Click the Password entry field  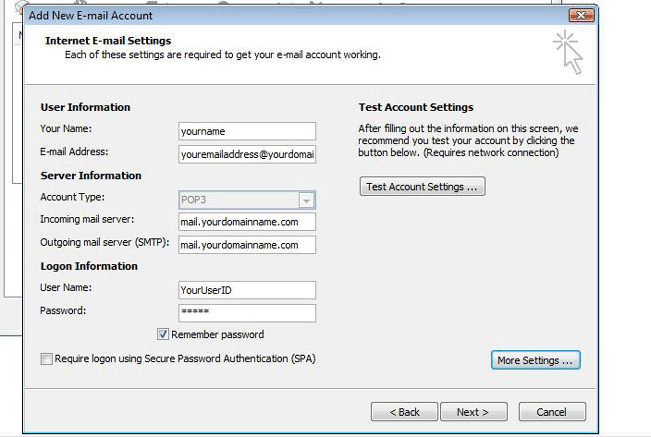[247, 313]
